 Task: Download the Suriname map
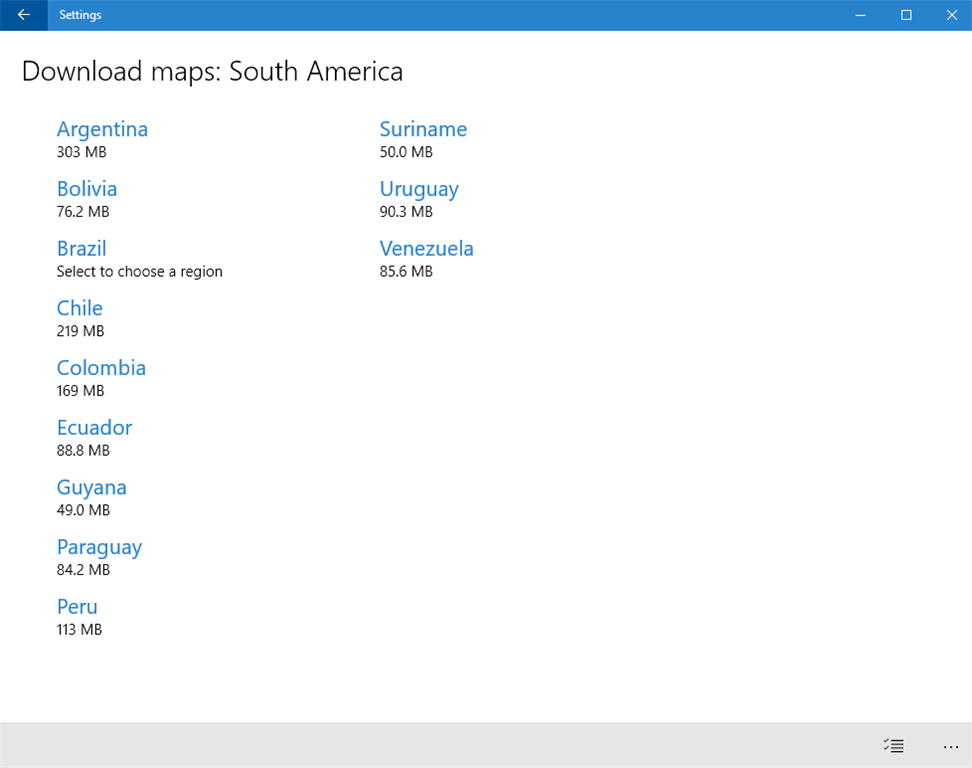(x=423, y=129)
